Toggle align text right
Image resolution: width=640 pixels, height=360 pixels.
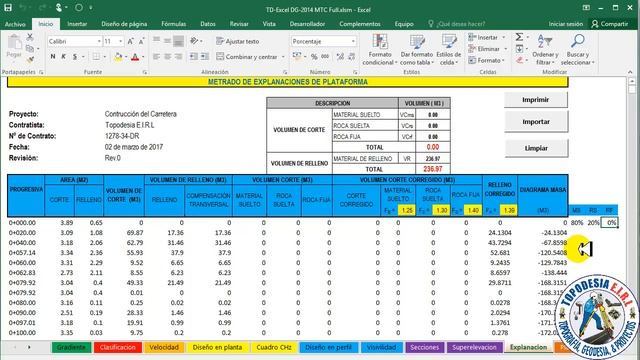[178, 57]
